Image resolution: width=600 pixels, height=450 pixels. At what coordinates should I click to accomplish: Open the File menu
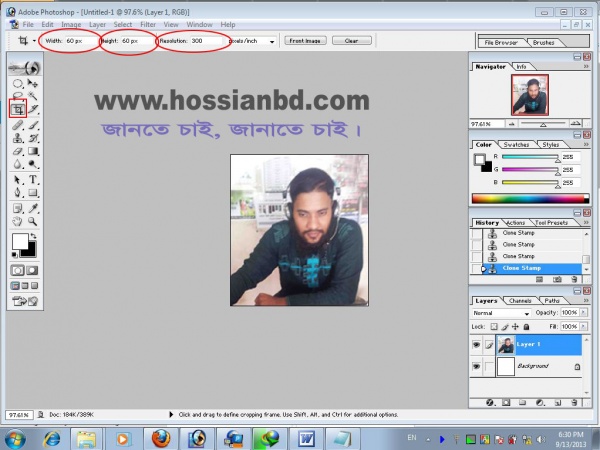[x=28, y=24]
